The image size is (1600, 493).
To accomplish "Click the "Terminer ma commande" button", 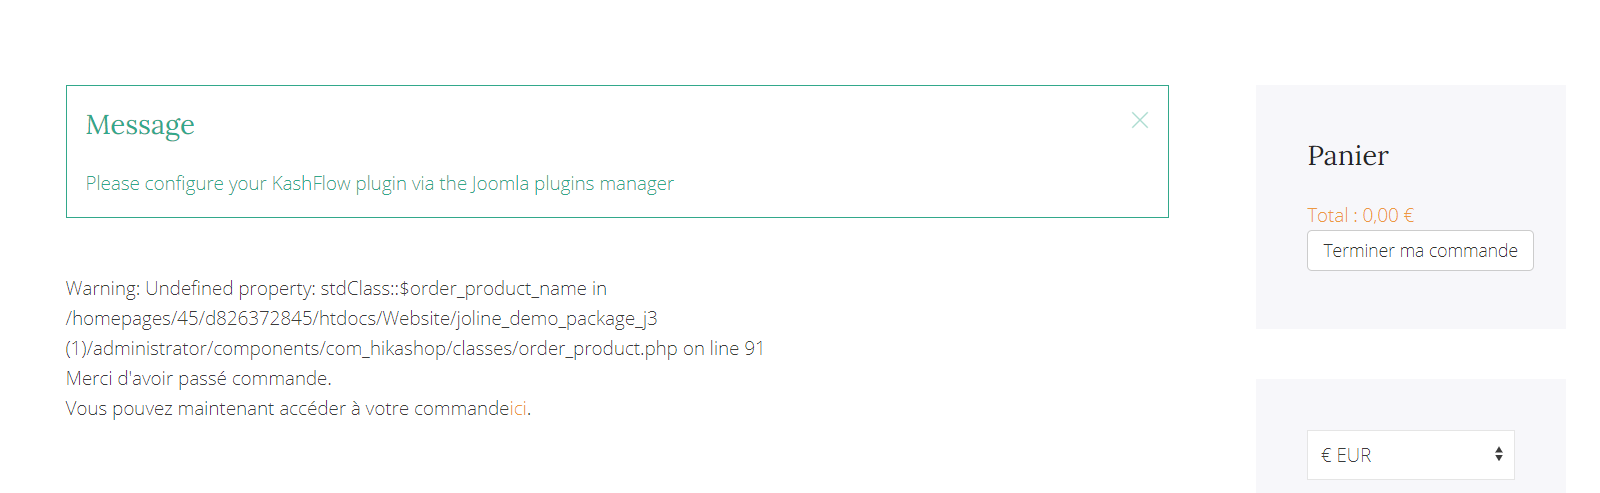I will pos(1419,251).
